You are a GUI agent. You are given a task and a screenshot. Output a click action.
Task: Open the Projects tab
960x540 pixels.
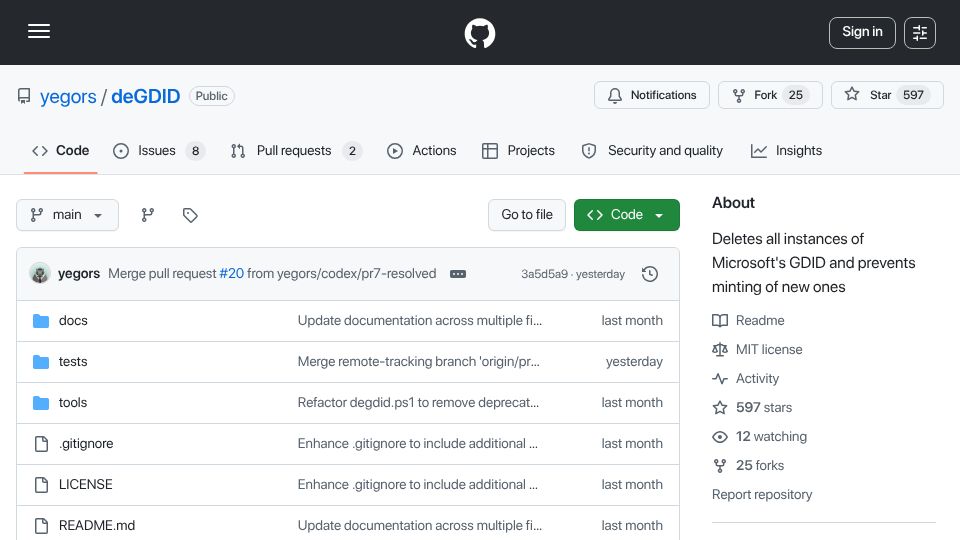[518, 151]
